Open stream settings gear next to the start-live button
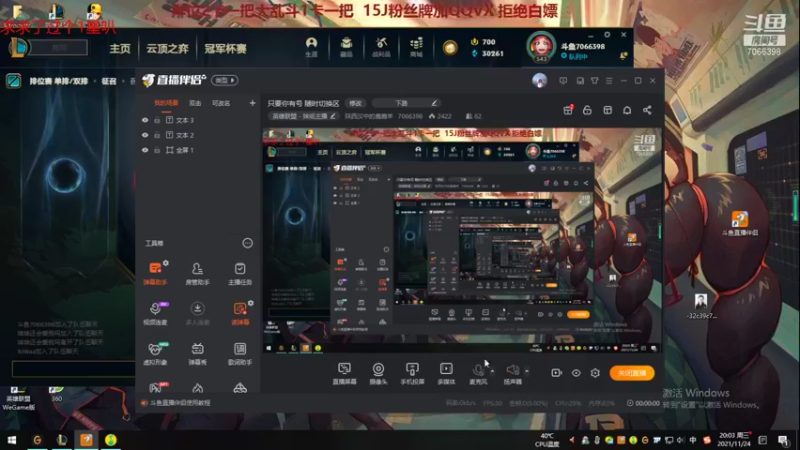This screenshot has height=450, width=800. [x=595, y=373]
